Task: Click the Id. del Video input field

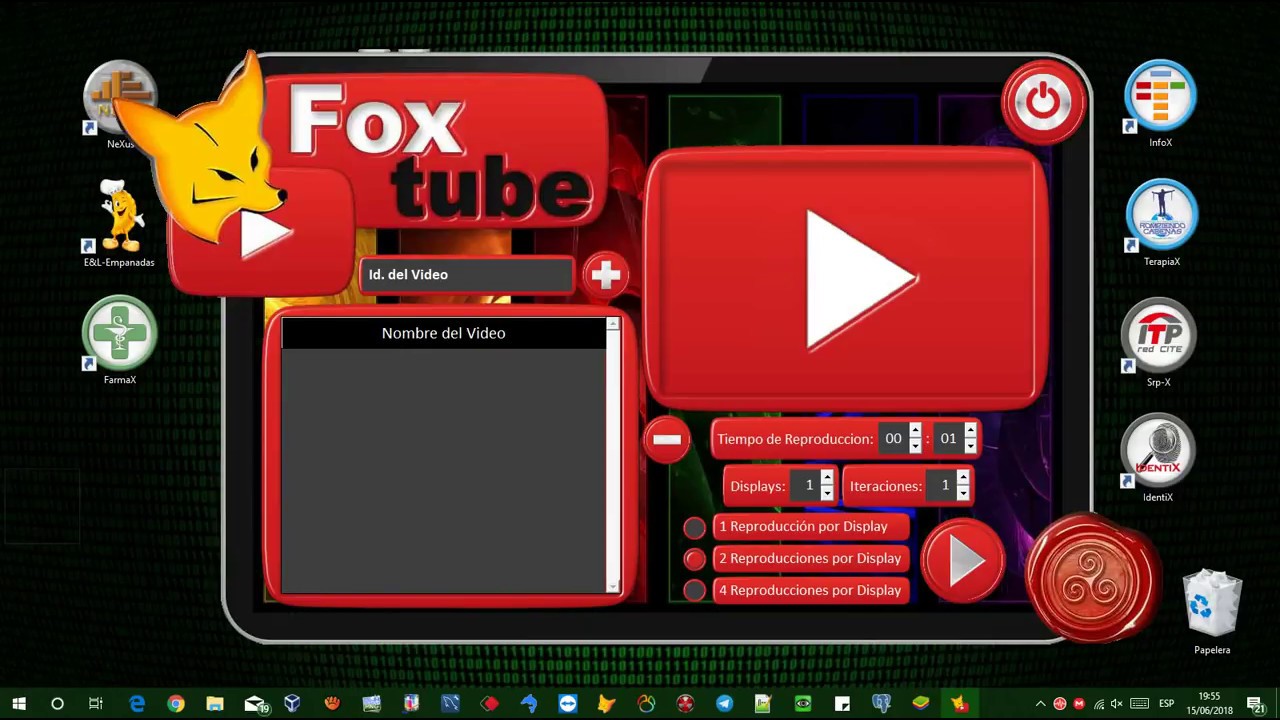Action: pyautogui.click(x=467, y=275)
